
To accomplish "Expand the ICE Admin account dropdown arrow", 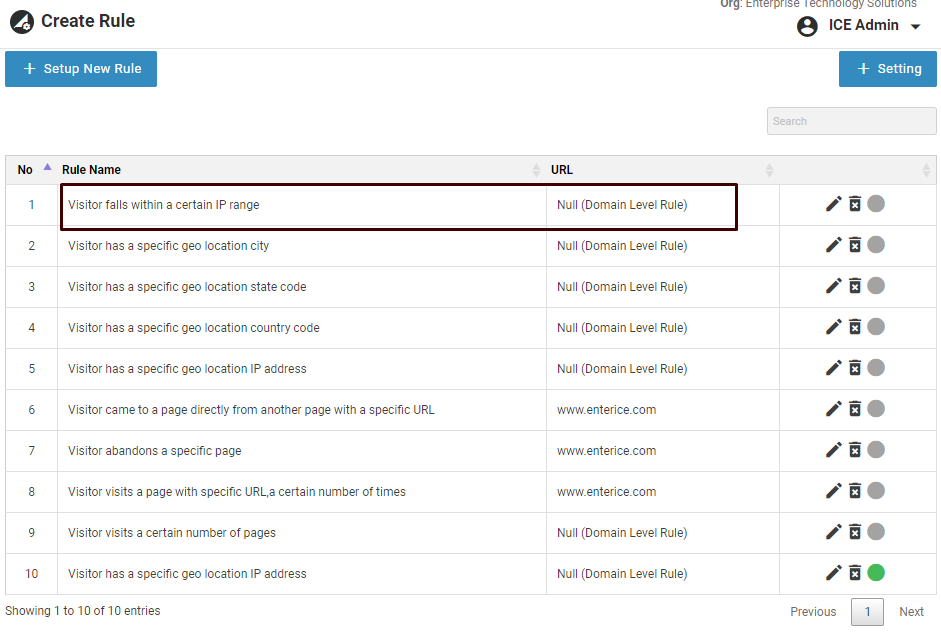I will pos(915,27).
